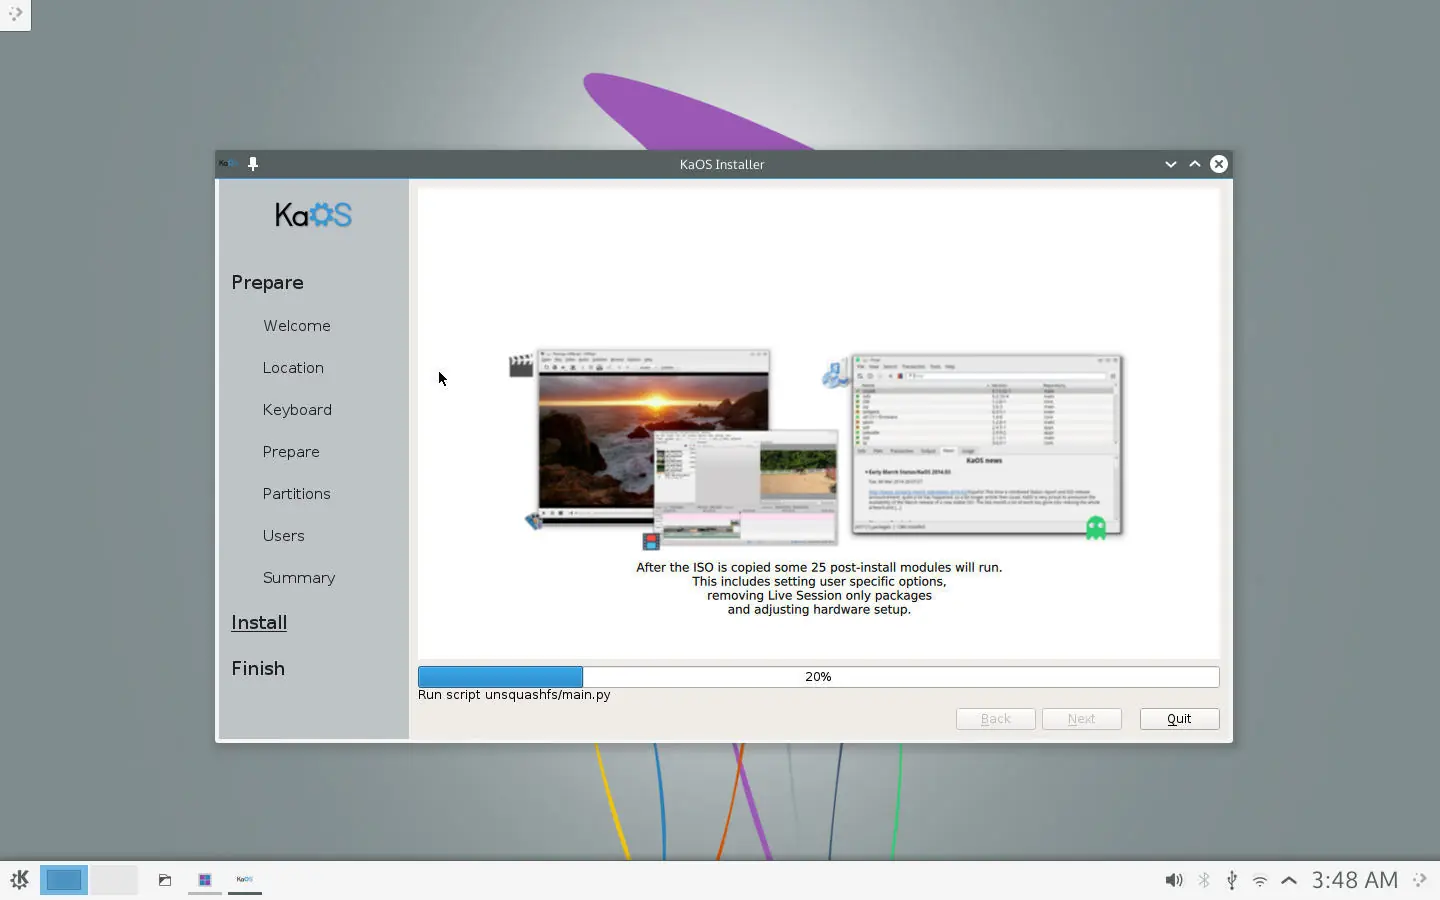Click the 20% installation progress bar

(818, 677)
